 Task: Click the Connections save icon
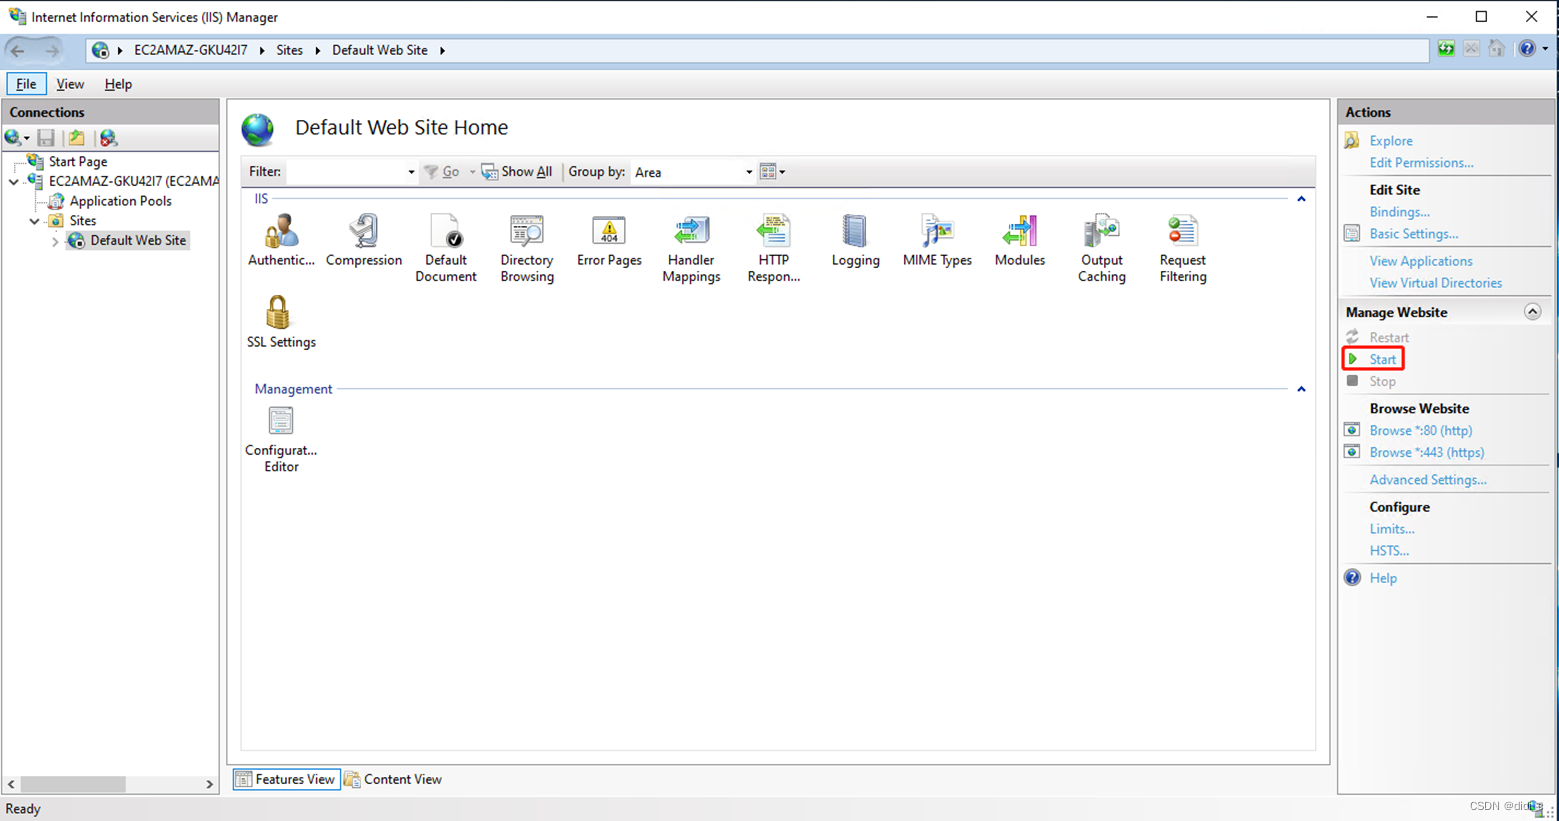point(46,138)
